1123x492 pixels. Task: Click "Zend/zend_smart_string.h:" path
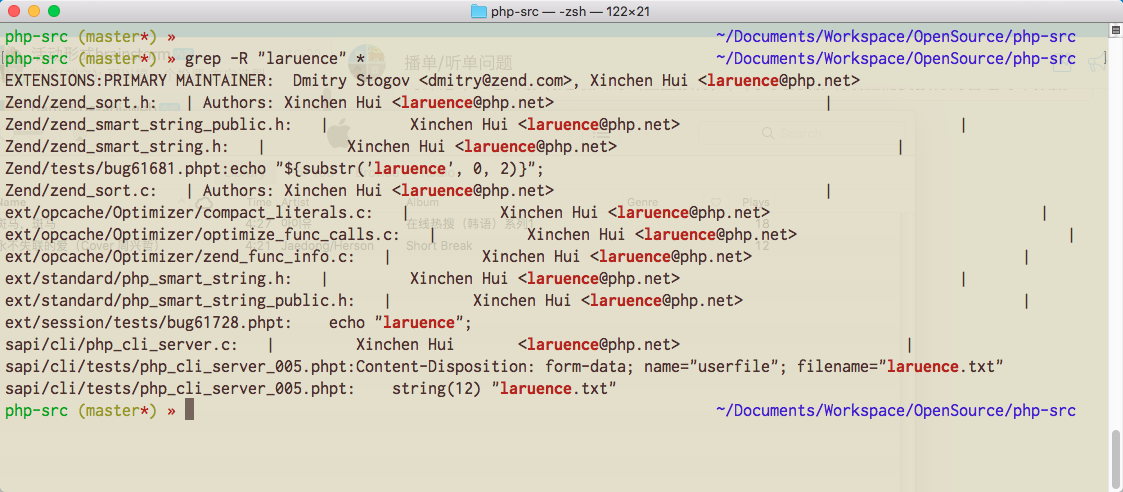[117, 147]
